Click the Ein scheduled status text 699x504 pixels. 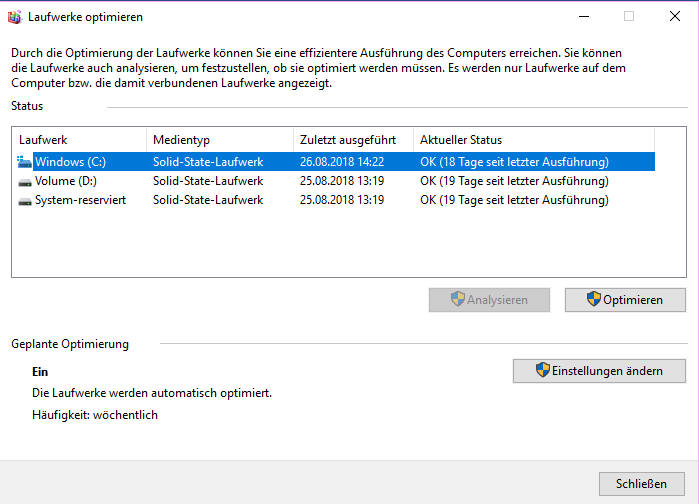coord(40,372)
